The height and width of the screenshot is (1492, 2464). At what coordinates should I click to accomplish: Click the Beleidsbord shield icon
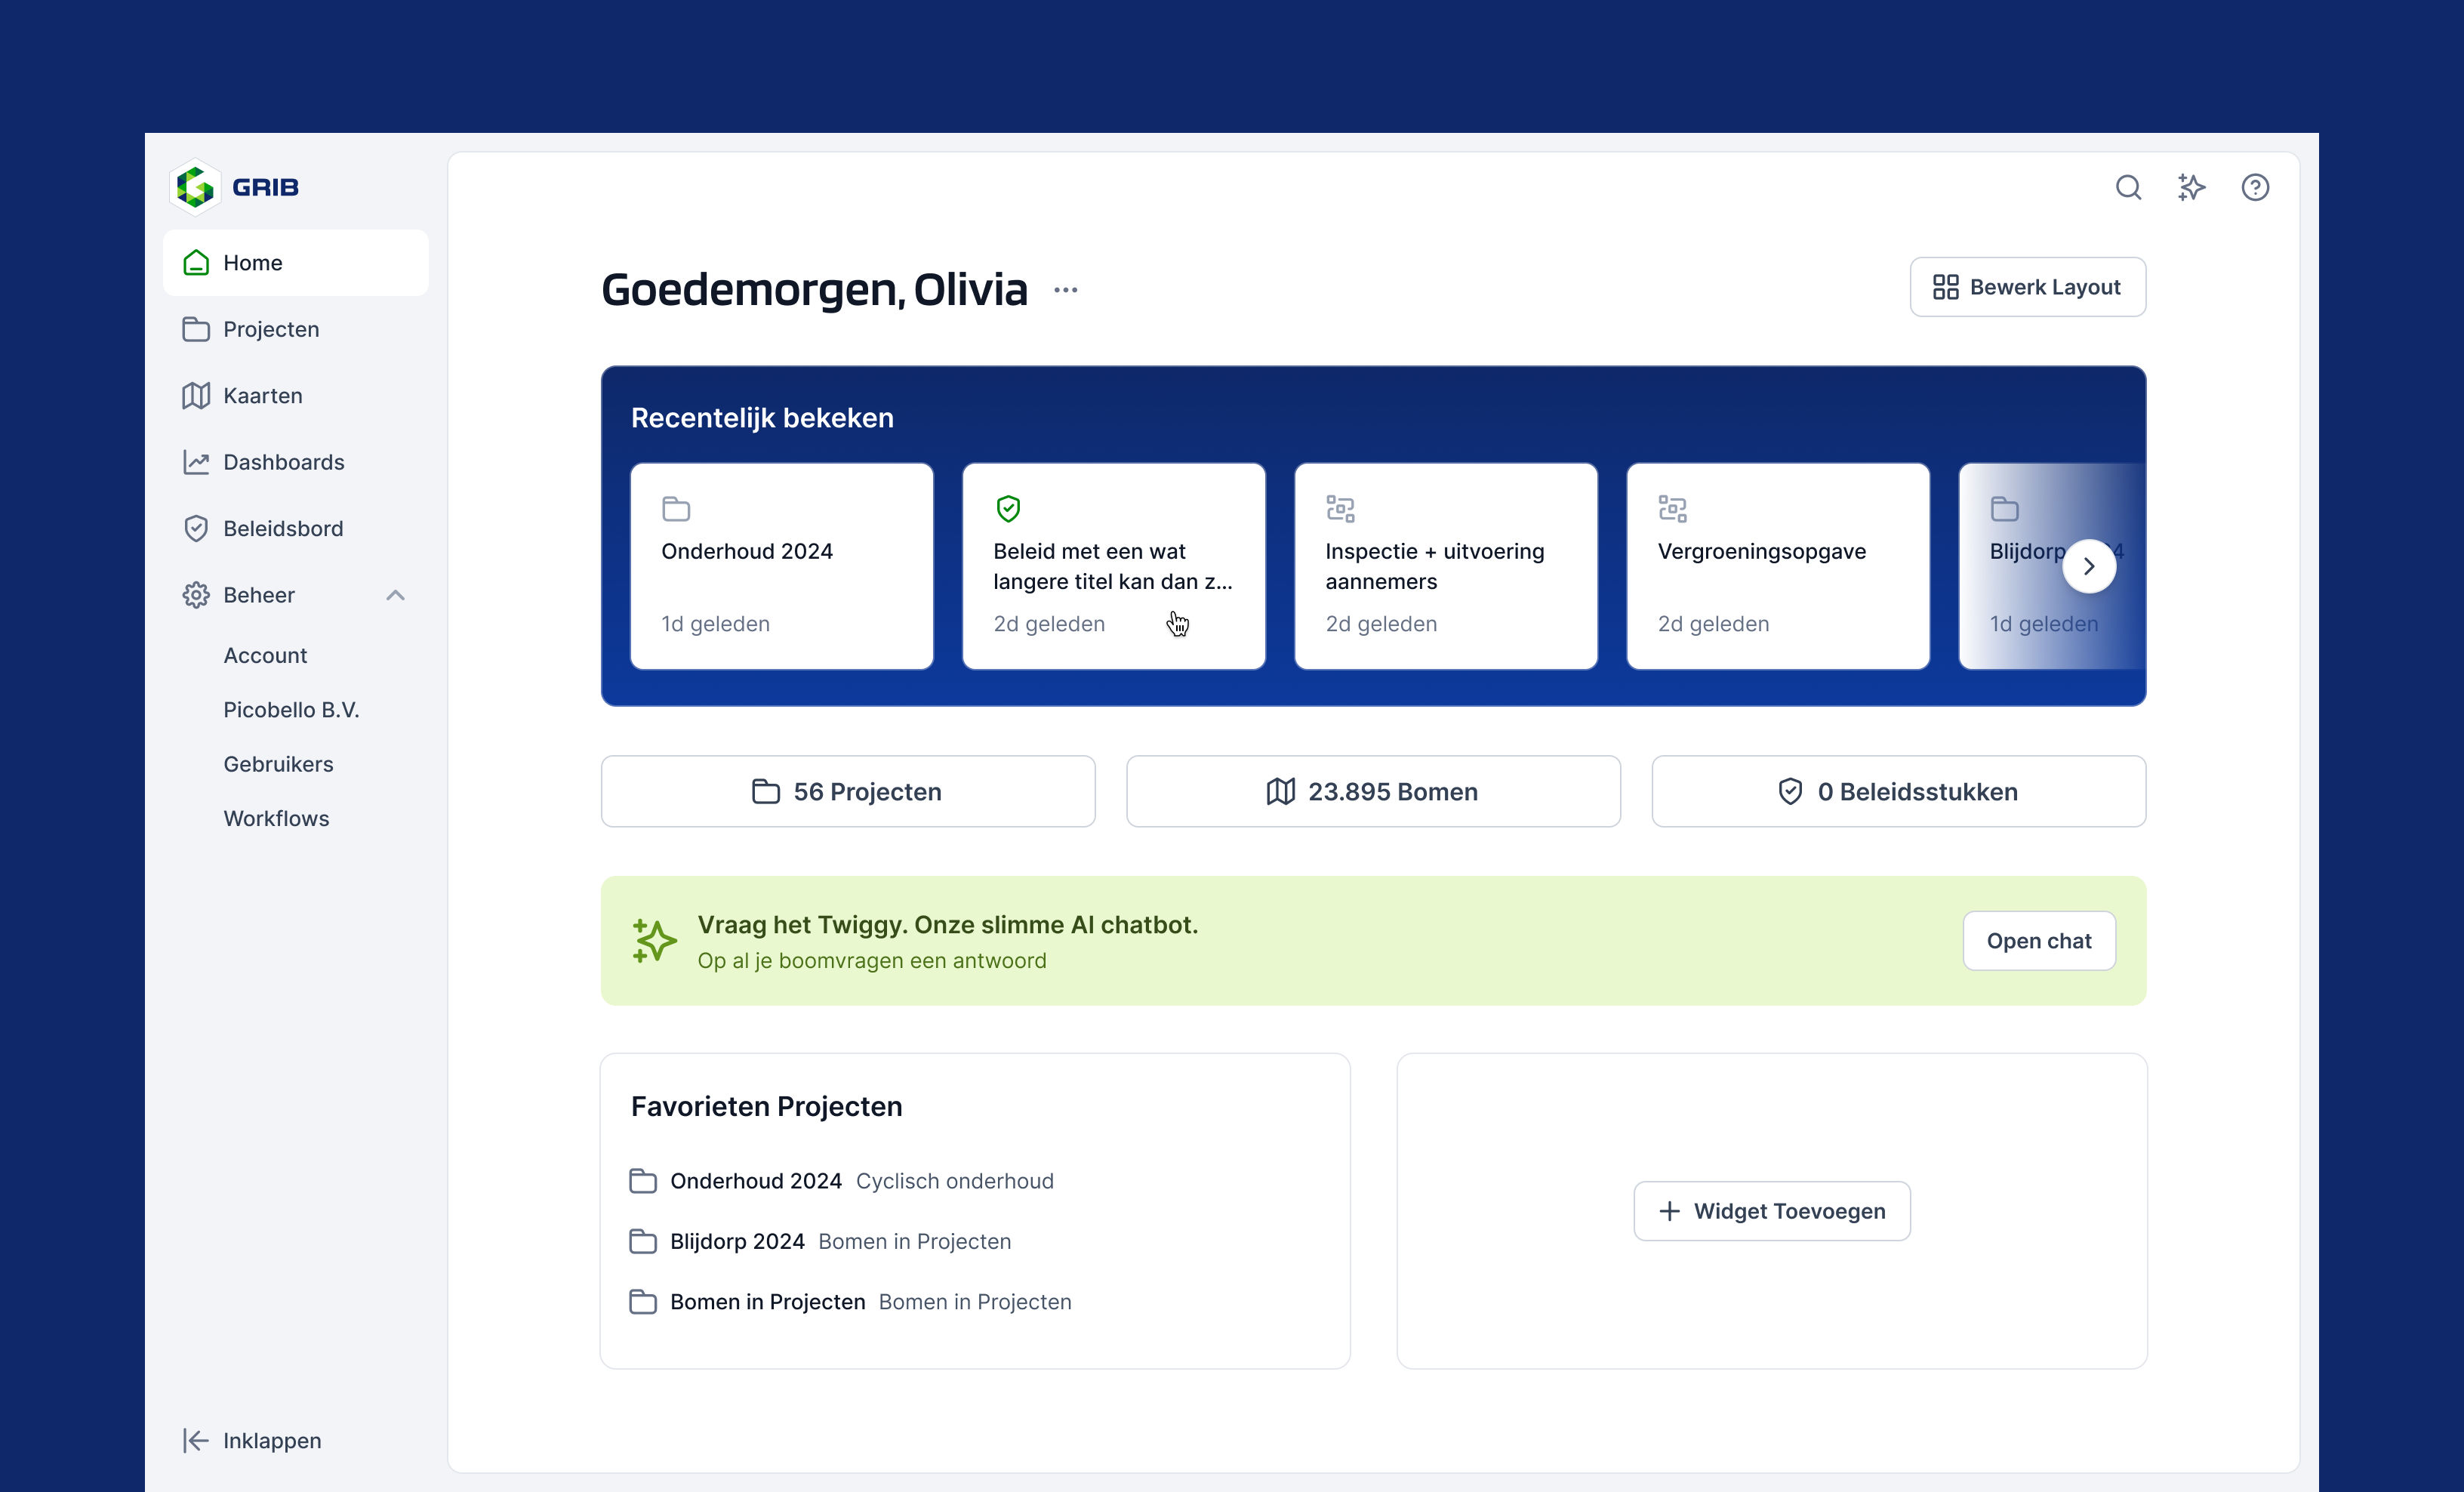click(x=196, y=528)
